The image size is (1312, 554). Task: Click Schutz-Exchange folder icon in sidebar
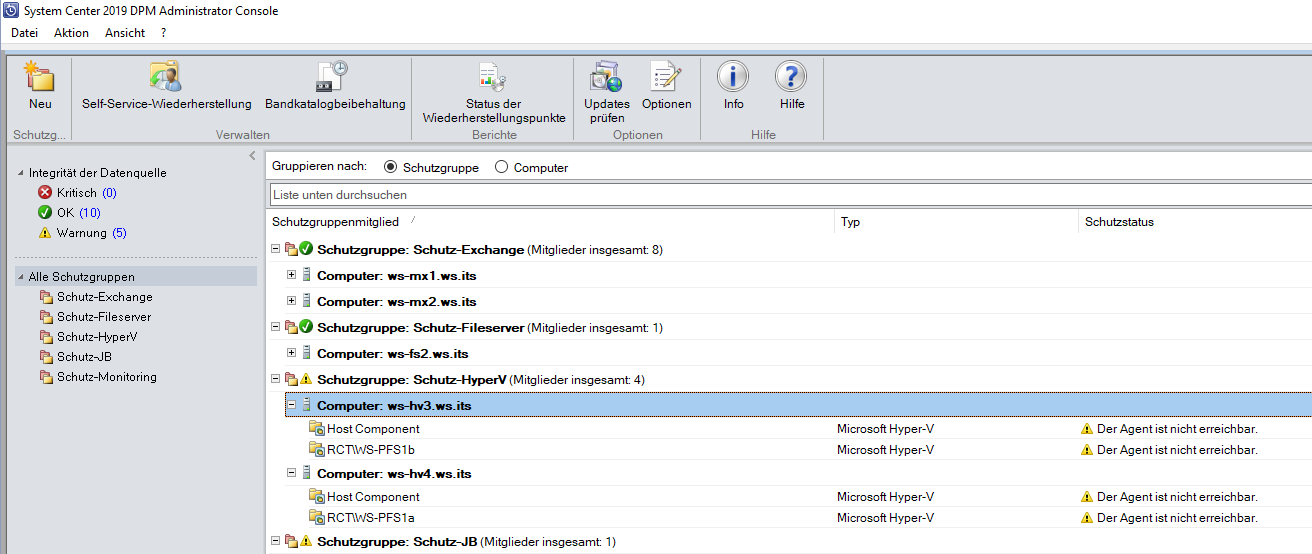click(x=46, y=297)
